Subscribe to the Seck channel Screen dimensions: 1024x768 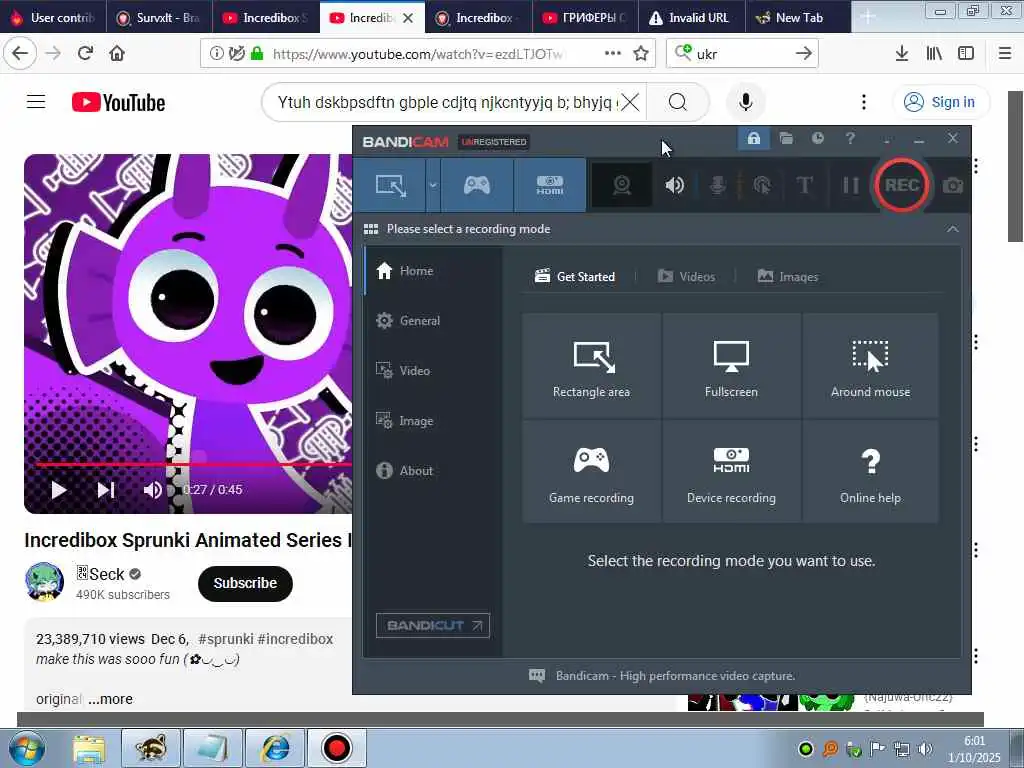246,583
